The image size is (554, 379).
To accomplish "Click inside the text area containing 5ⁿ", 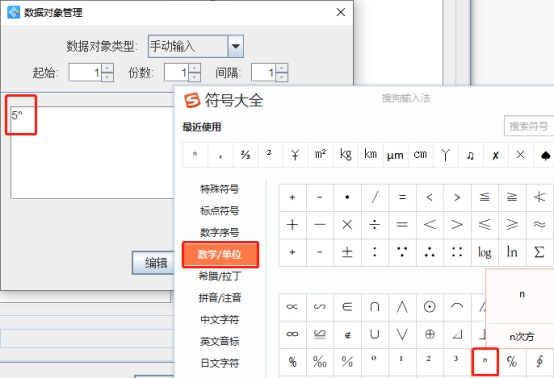I will (93, 153).
